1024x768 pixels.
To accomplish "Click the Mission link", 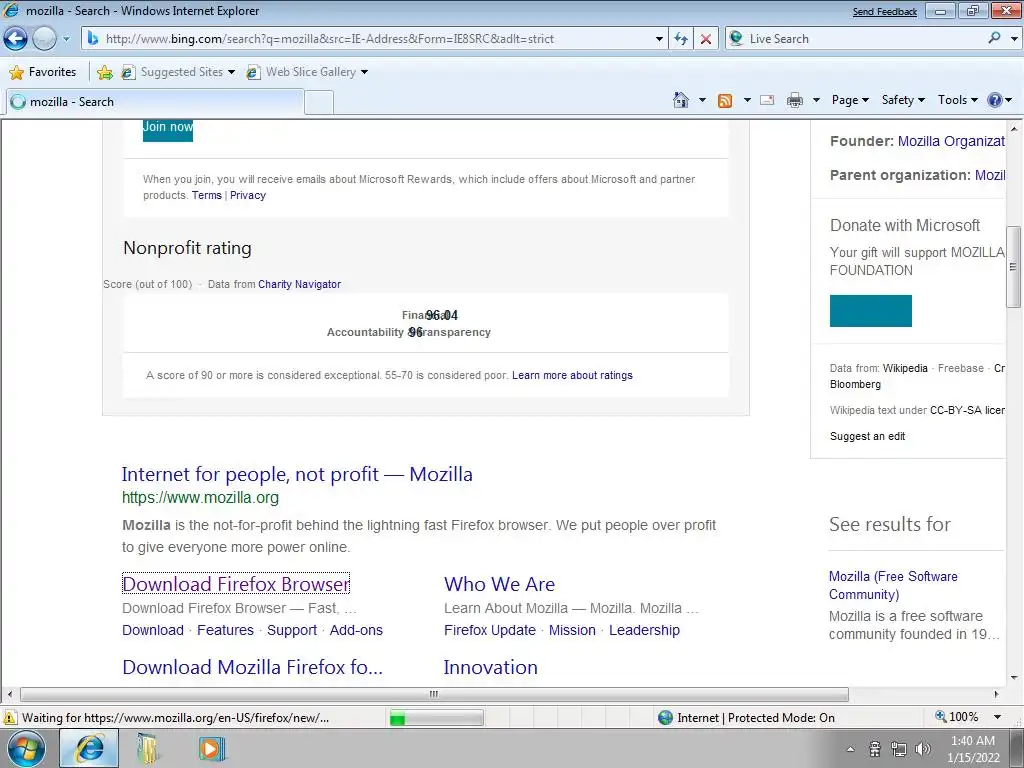I will (572, 630).
